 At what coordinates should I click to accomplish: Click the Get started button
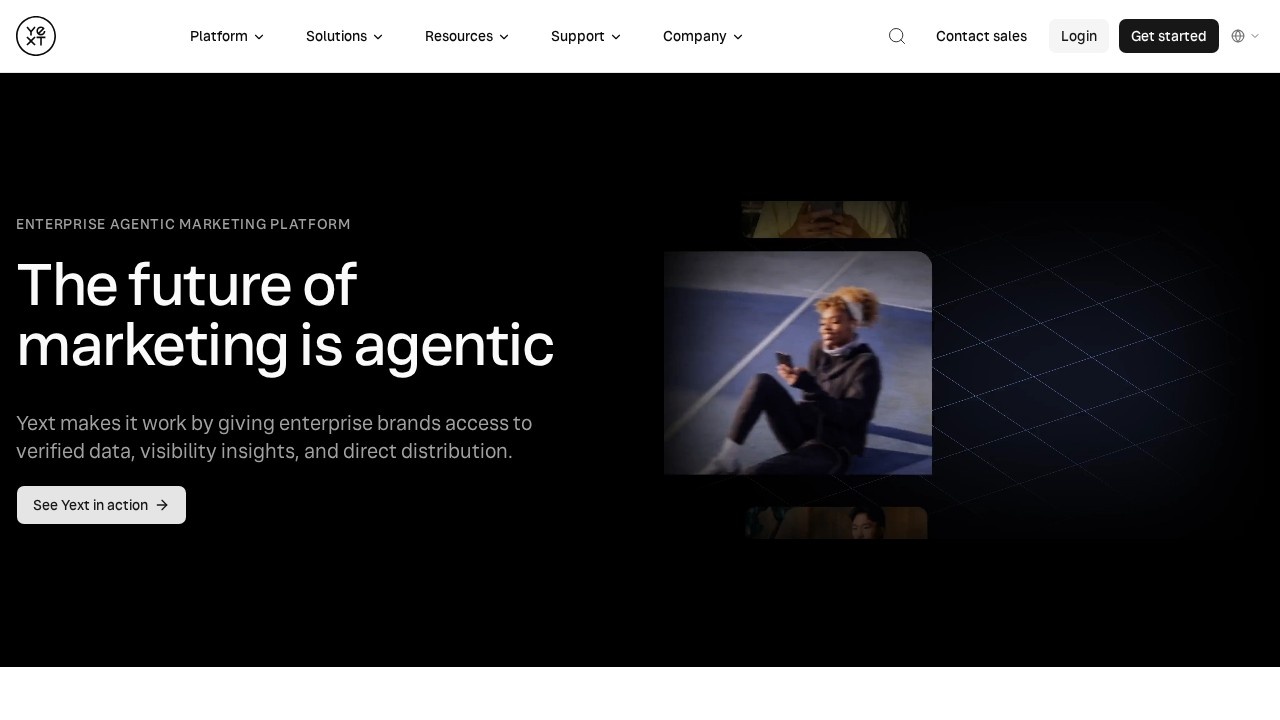tap(1169, 36)
